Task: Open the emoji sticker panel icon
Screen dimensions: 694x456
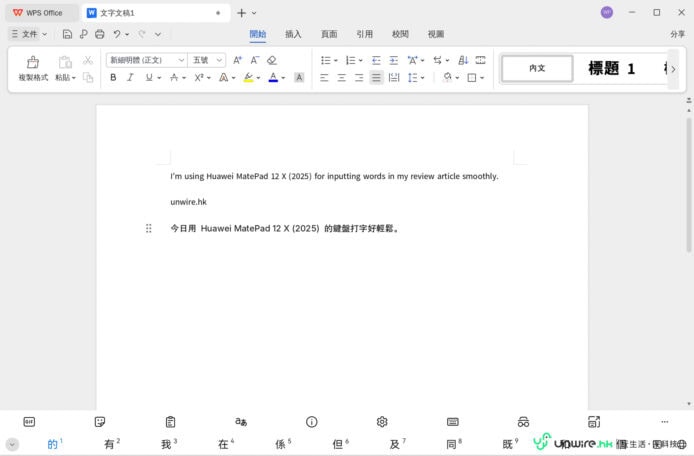Action: (100, 422)
